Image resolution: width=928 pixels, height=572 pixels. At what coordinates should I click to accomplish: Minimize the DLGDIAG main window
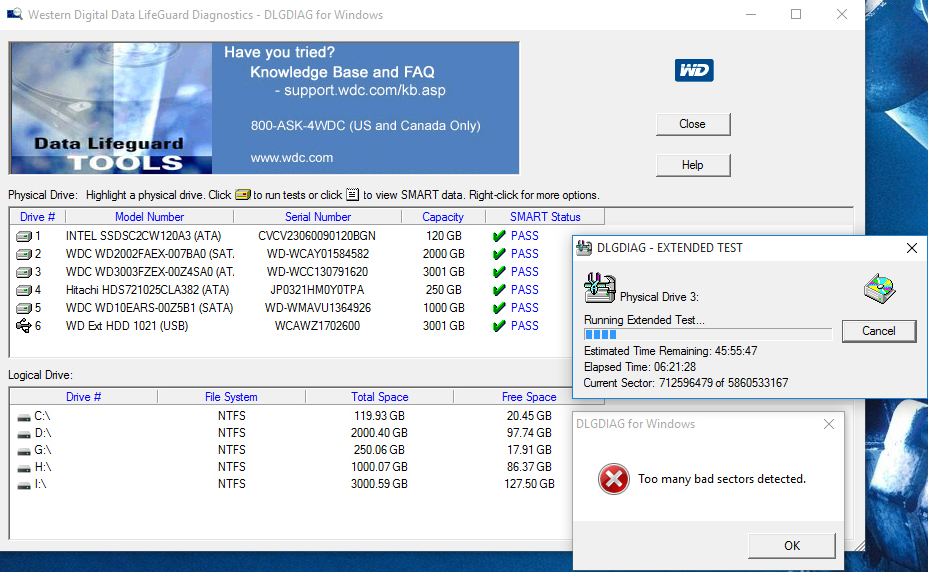pyautogui.click(x=751, y=14)
